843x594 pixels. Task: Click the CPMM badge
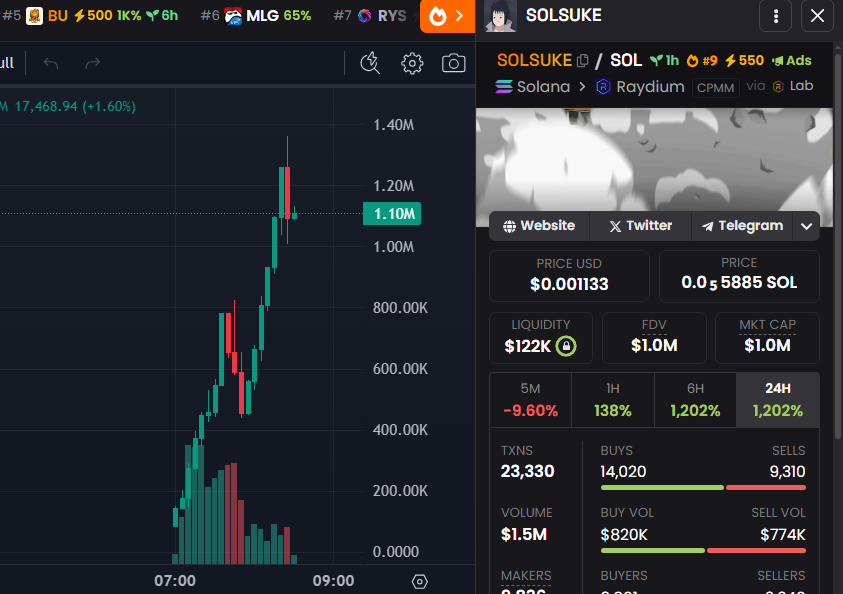point(716,88)
